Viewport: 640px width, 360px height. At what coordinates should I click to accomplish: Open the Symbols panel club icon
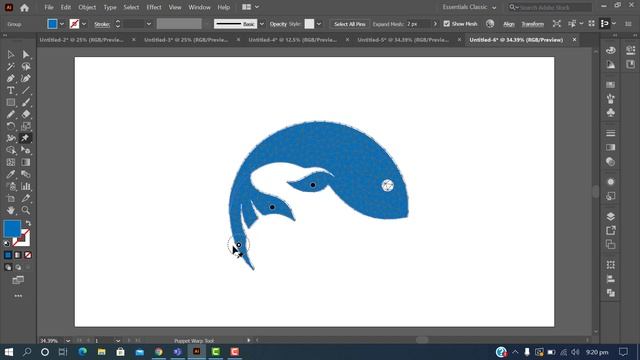[611, 113]
